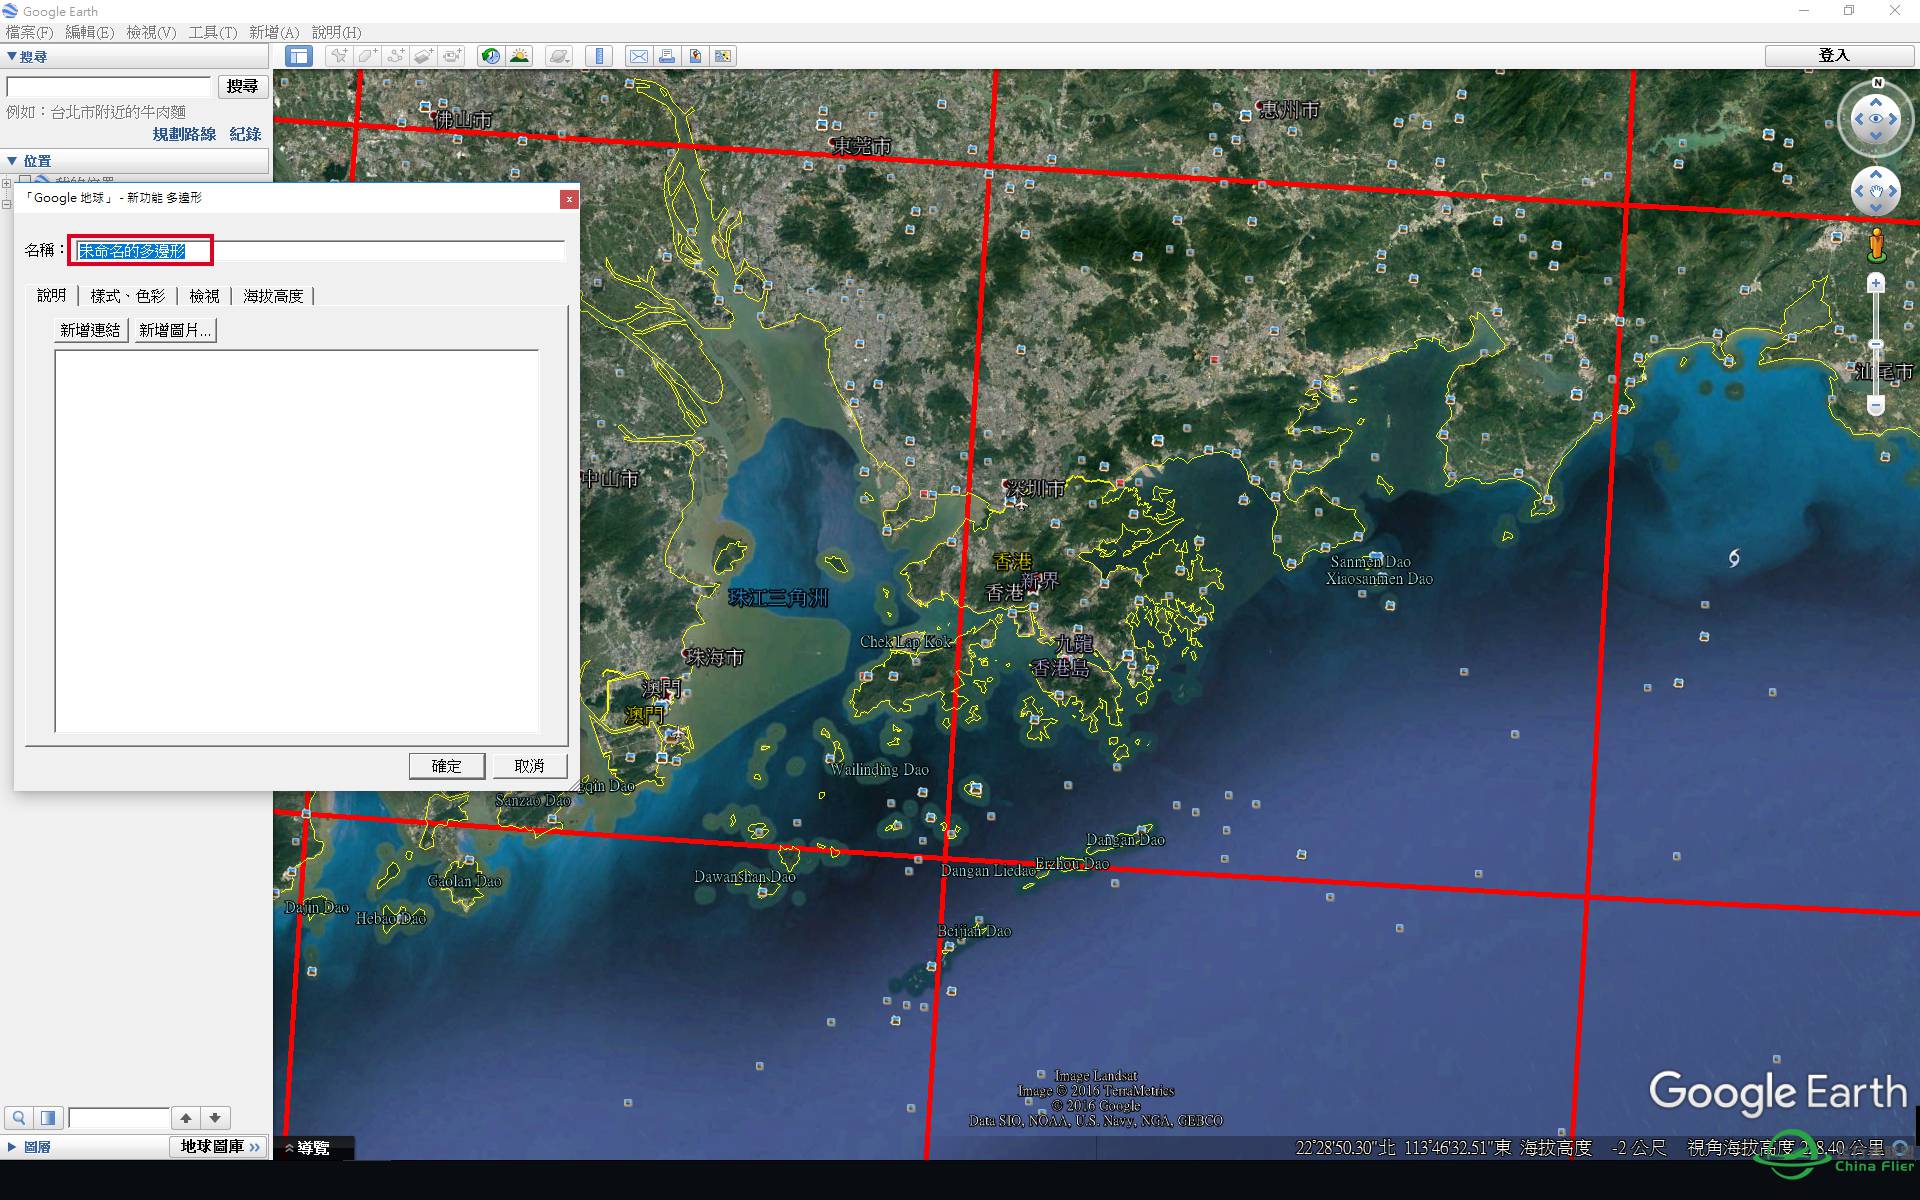Toggle the sunlight icon in the toolbar
Image resolution: width=1920 pixels, height=1200 pixels.
point(519,56)
